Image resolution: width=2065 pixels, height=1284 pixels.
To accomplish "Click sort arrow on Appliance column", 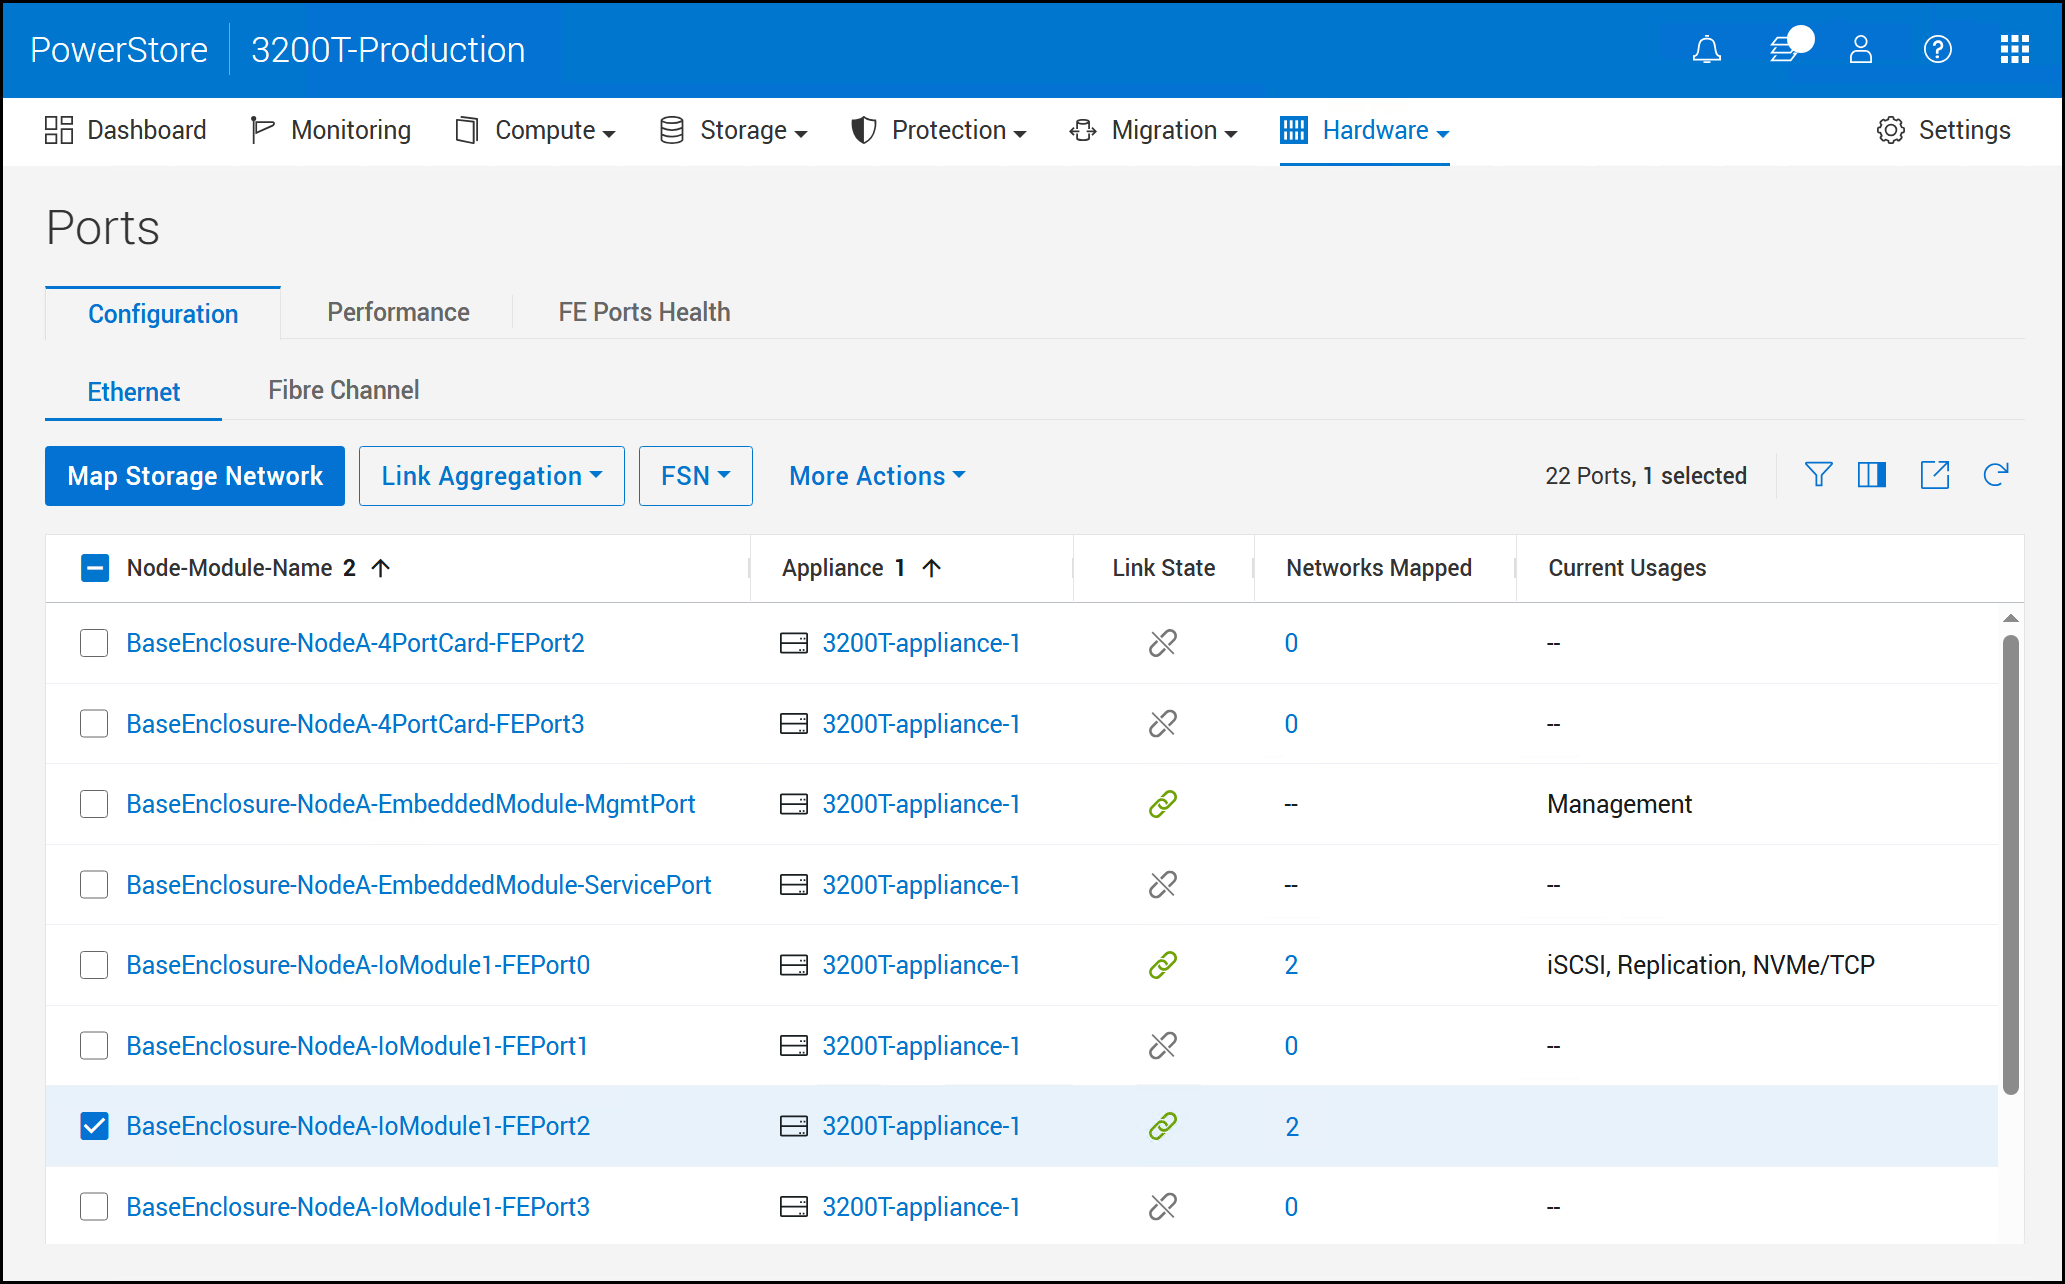I will pos(931,568).
